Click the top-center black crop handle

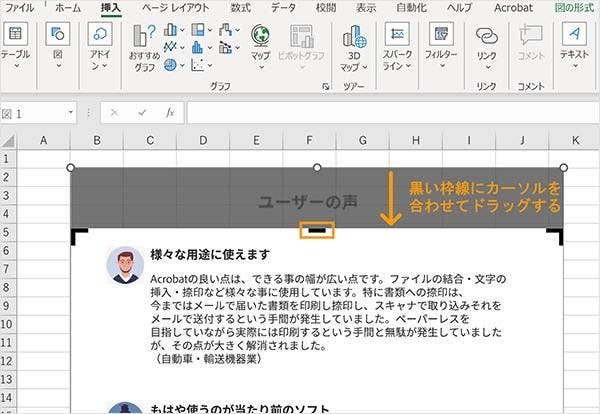[x=317, y=230]
